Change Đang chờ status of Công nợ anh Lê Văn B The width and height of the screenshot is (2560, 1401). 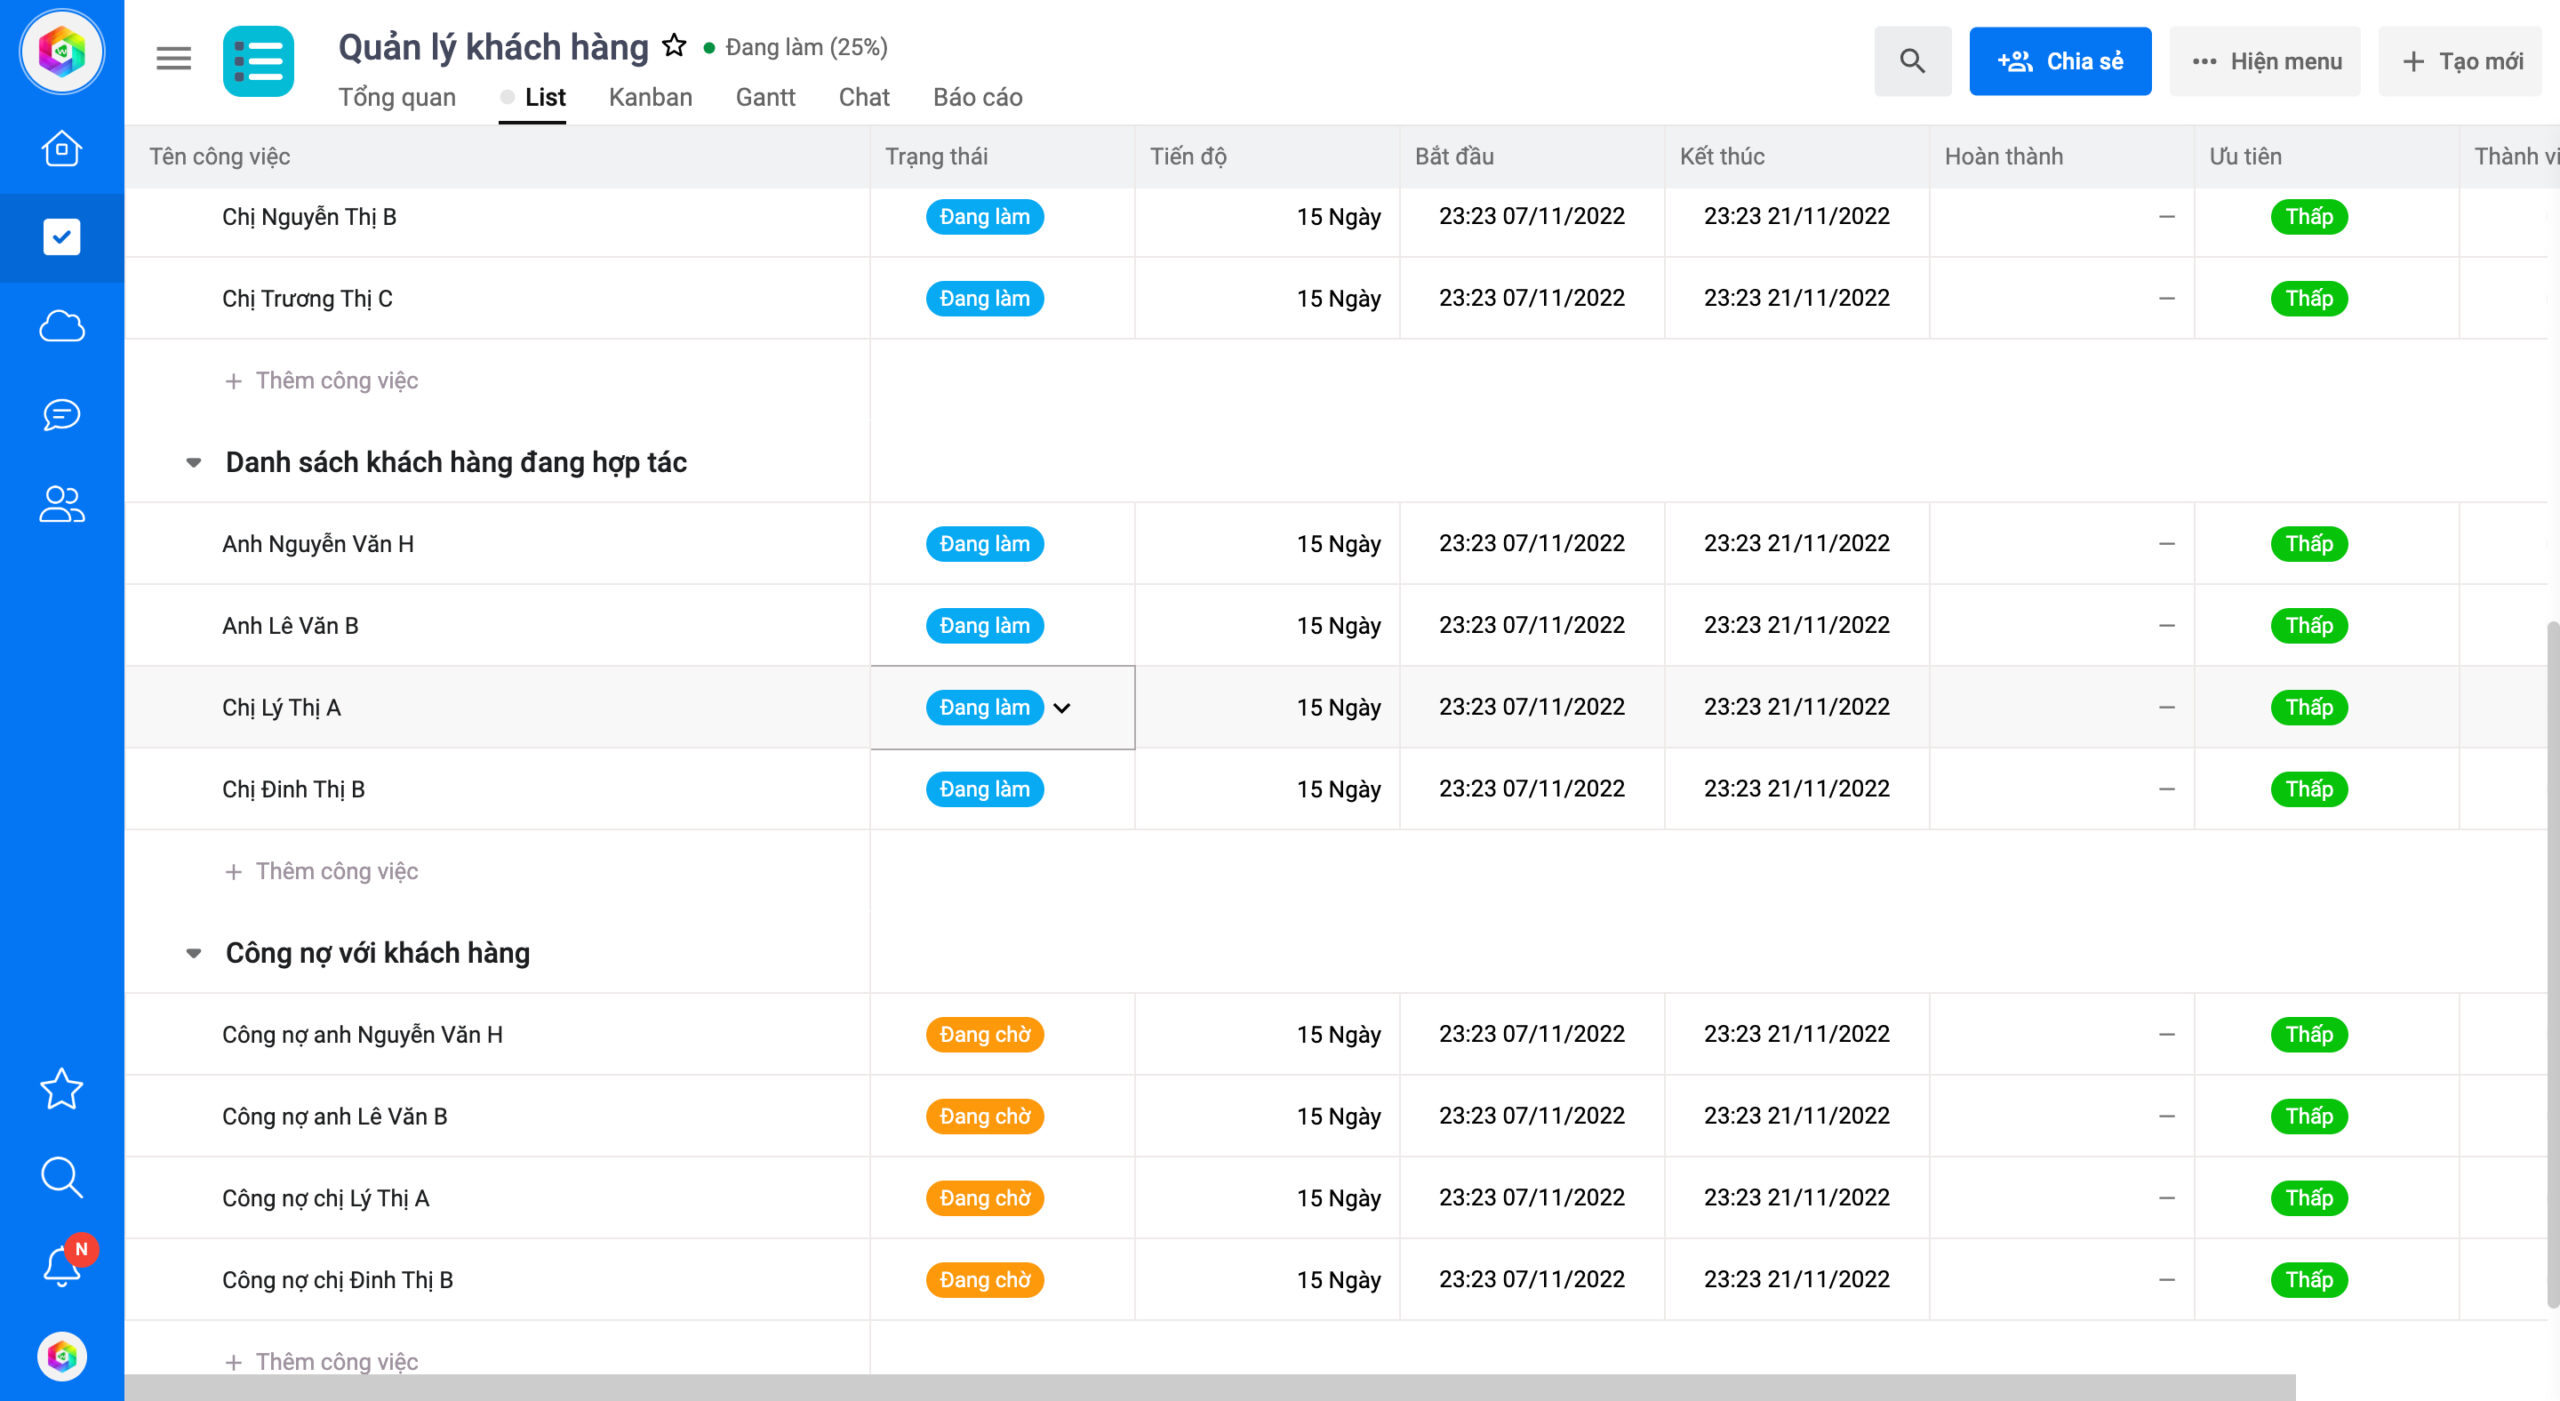pyautogui.click(x=985, y=1117)
